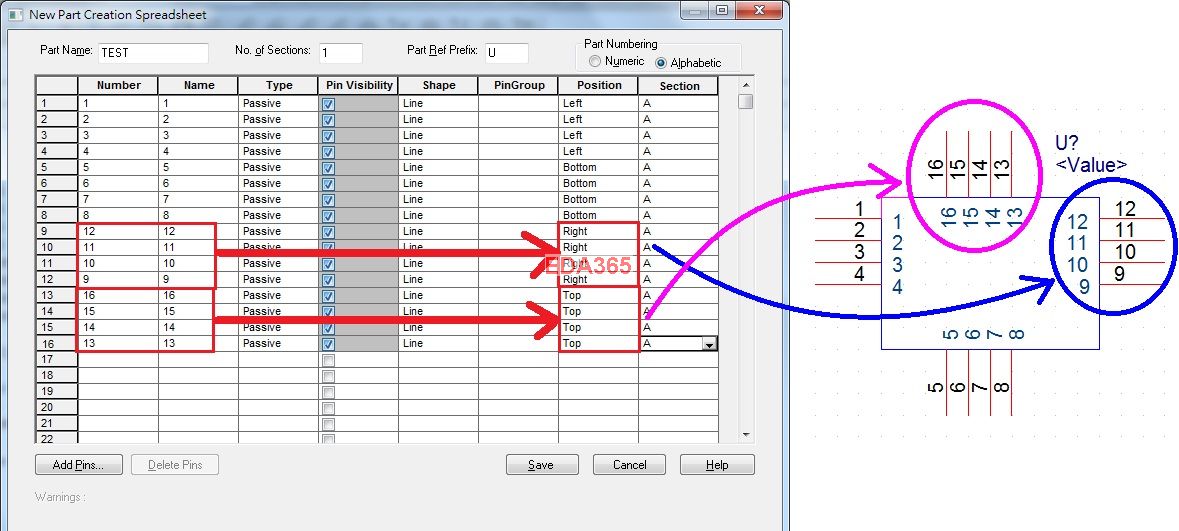Screen dimensions: 1179x531
Task: Click Name cell 16 in row 13
Action: (x=199, y=296)
